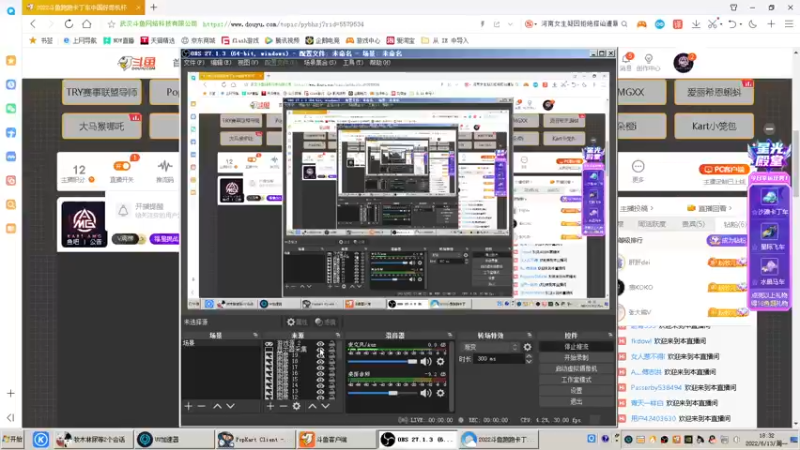The image size is (800, 450).
Task: Open microphone/Aux channel settings gear
Action: click(x=440, y=362)
